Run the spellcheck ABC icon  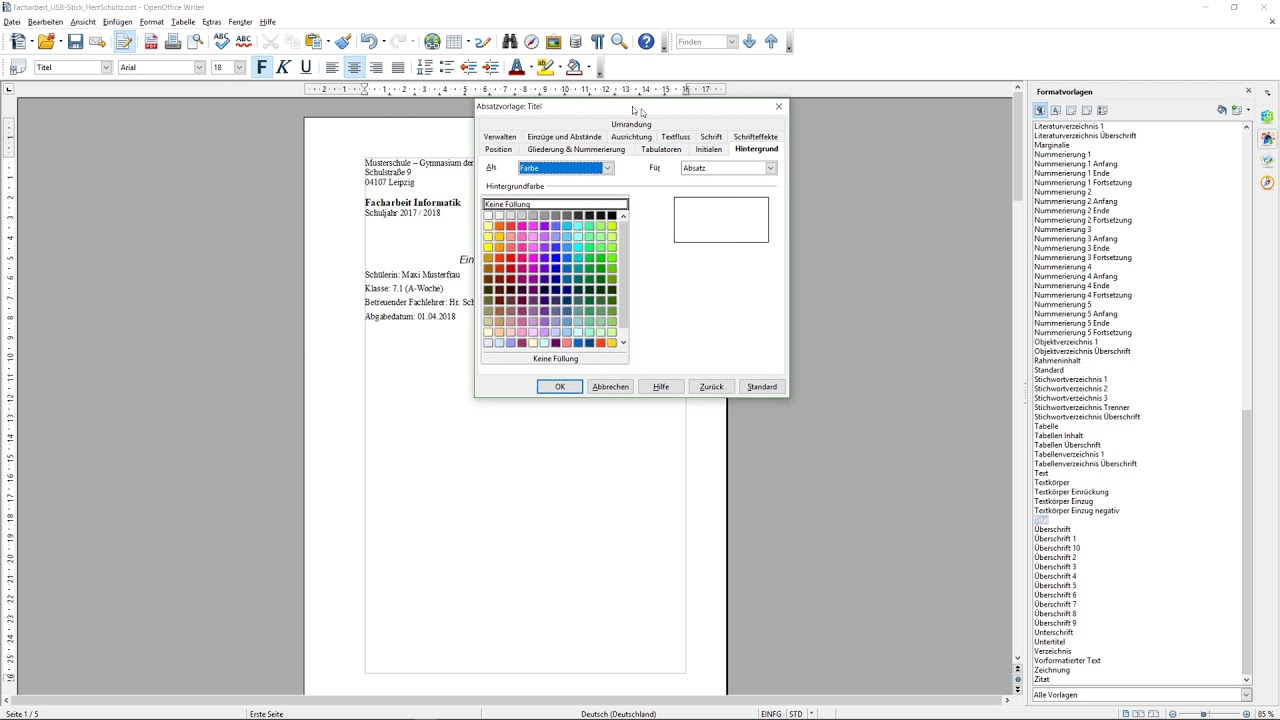coord(221,42)
